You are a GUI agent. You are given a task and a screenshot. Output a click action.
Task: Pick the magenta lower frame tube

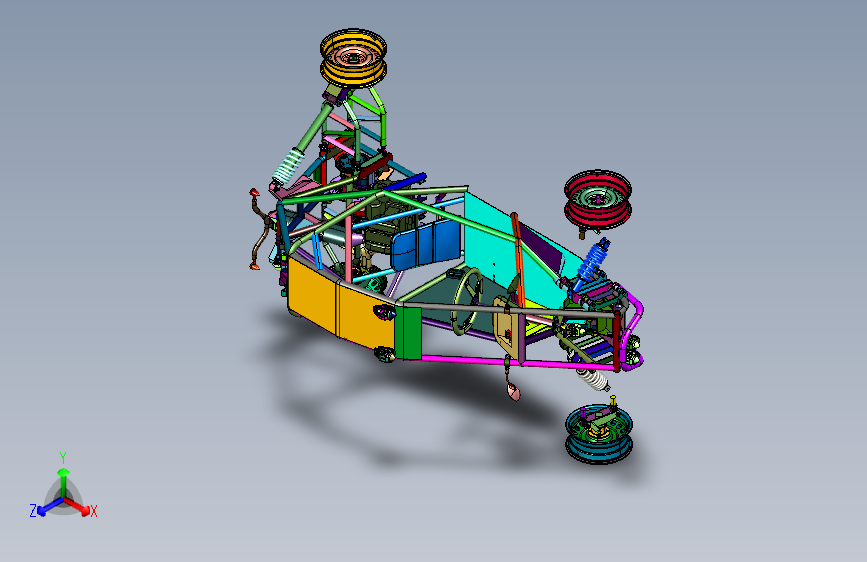click(517, 362)
